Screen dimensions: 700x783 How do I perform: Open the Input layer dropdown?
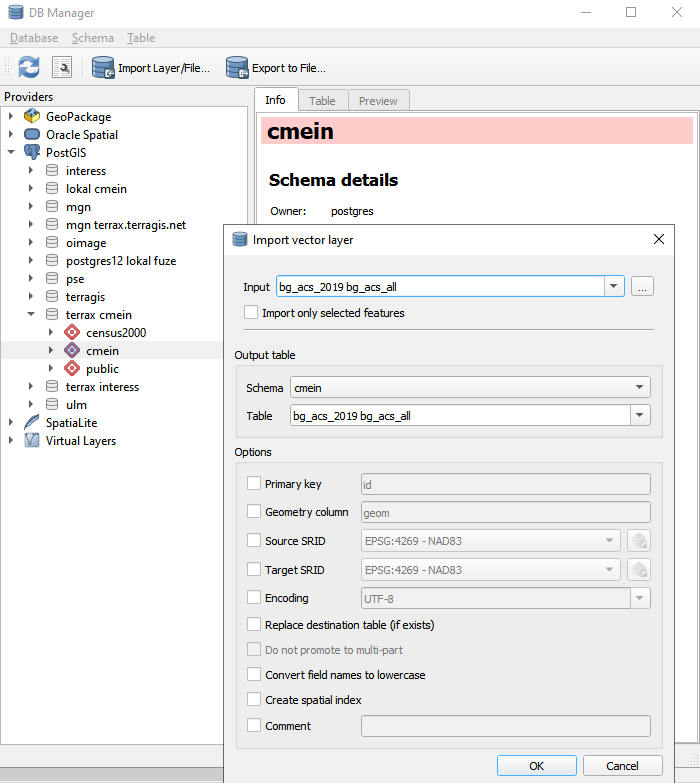[x=614, y=287]
